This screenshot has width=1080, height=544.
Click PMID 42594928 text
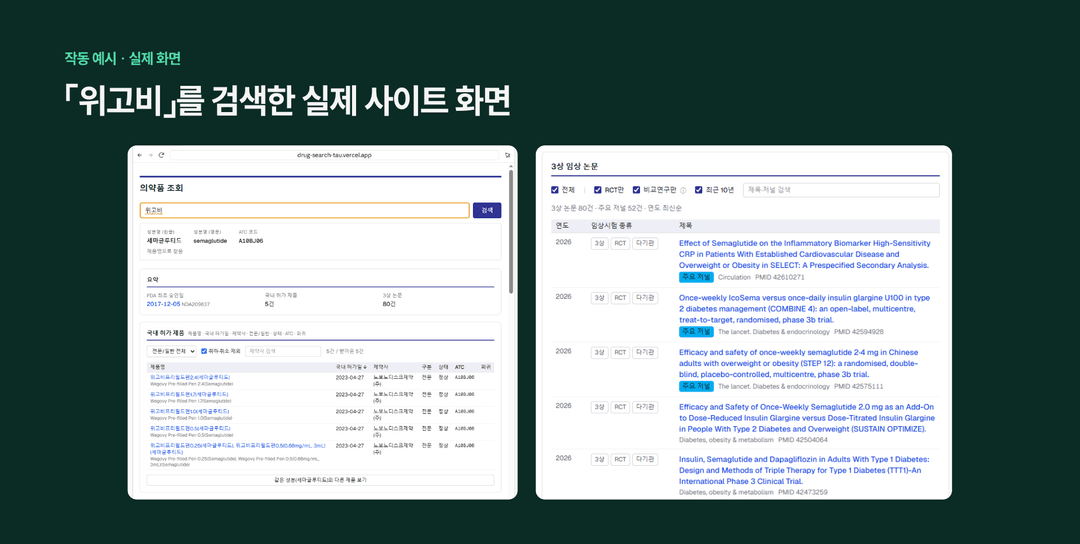tap(859, 332)
